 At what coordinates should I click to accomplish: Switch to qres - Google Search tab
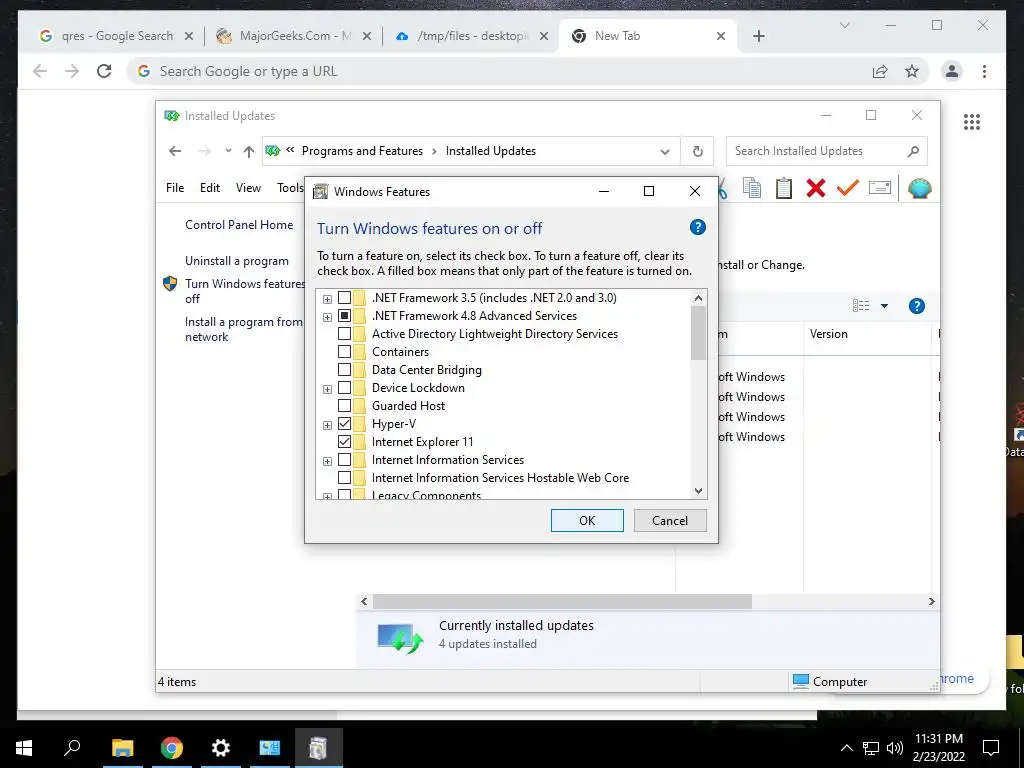coord(116,36)
